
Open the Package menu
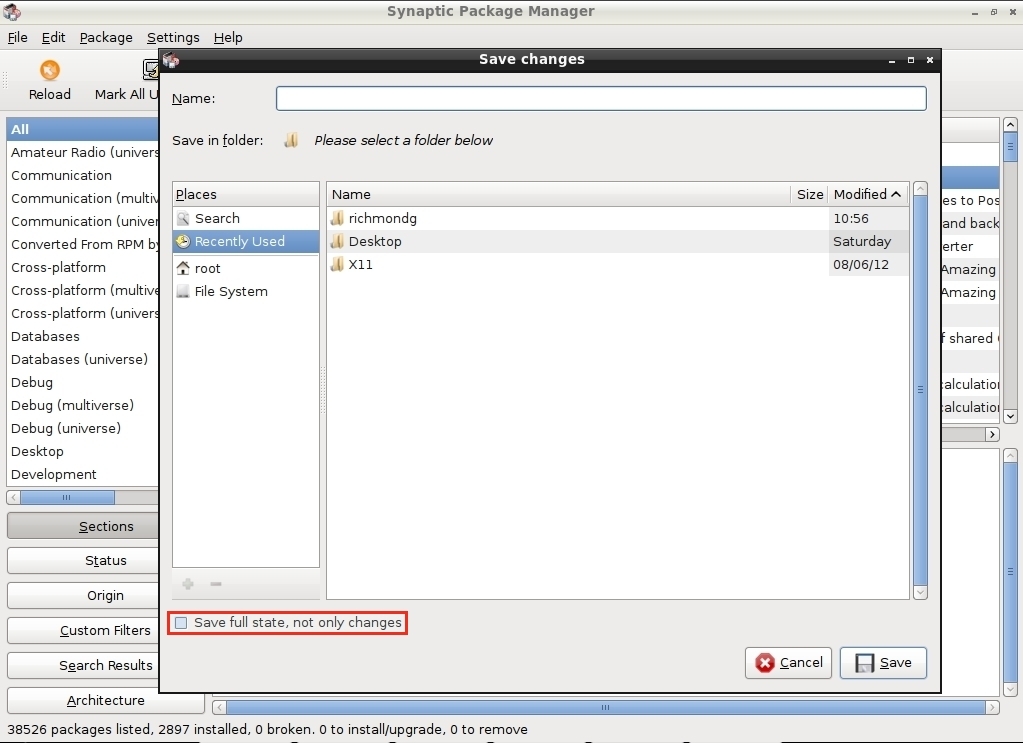click(106, 37)
